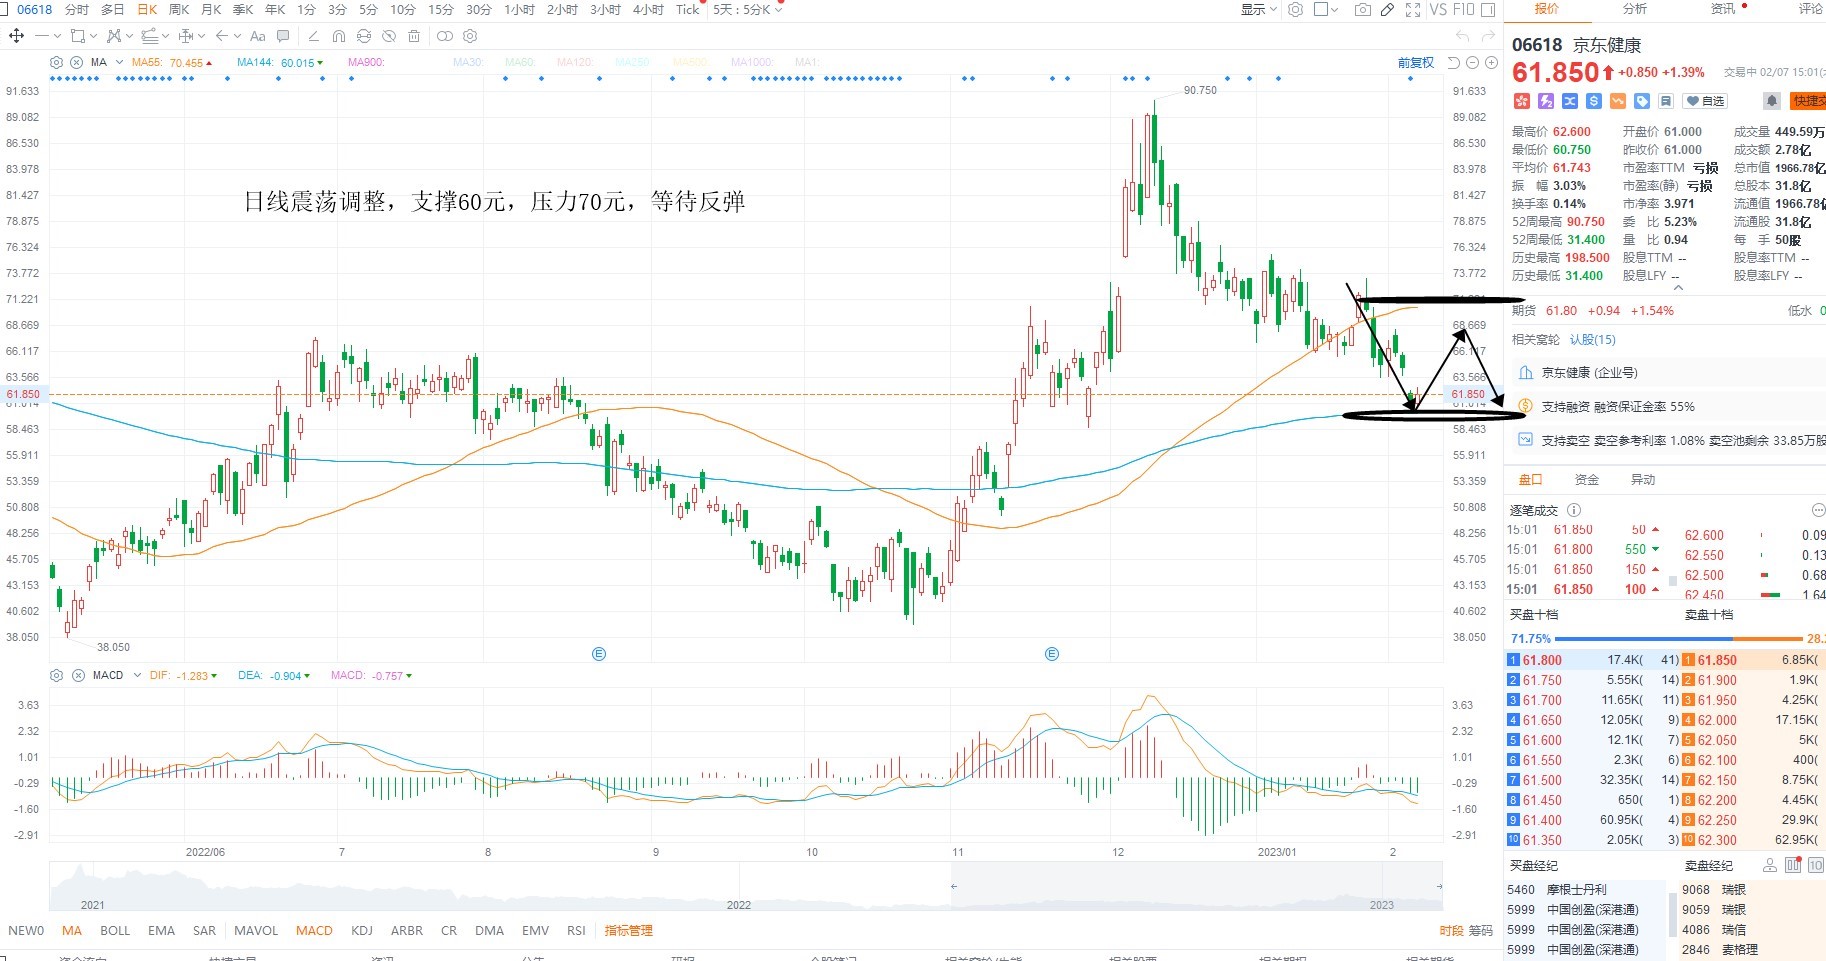Open the MACD indicator type dropdown
This screenshot has height=961, width=1826.
point(137,676)
